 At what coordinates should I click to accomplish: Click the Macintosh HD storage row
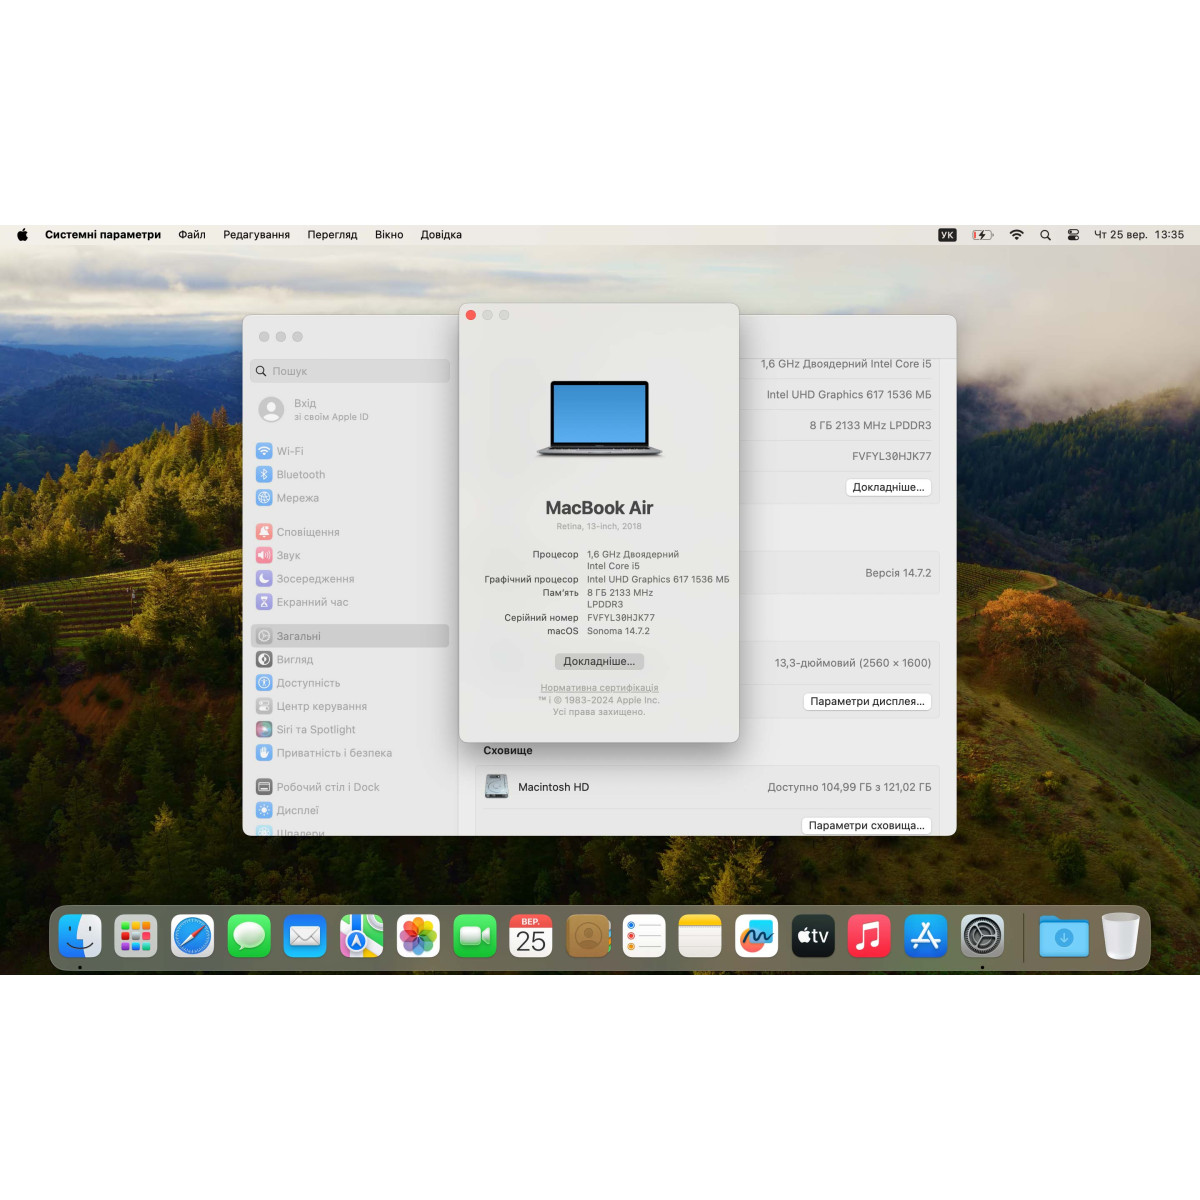point(708,787)
